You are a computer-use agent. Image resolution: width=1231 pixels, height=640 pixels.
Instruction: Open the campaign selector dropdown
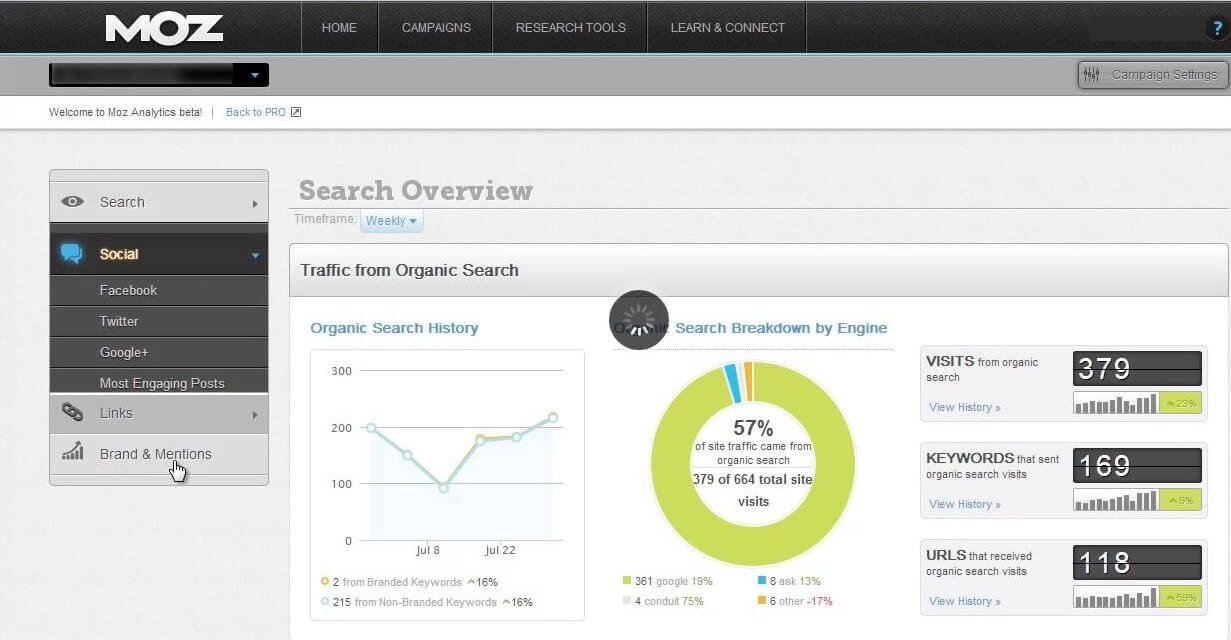pyautogui.click(x=159, y=75)
